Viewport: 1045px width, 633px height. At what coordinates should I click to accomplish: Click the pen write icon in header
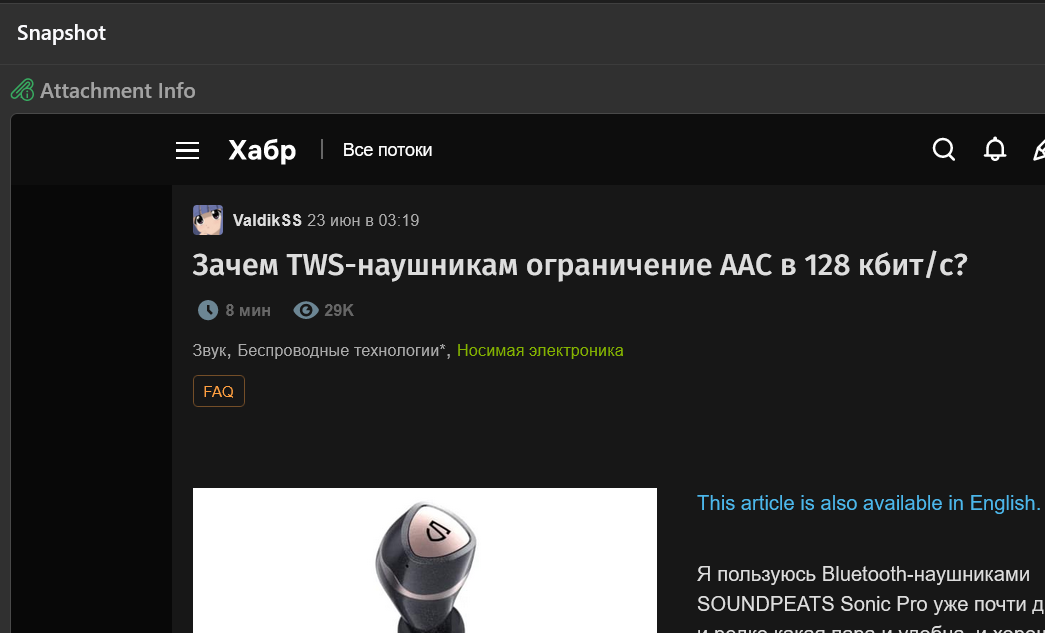pos(1039,150)
